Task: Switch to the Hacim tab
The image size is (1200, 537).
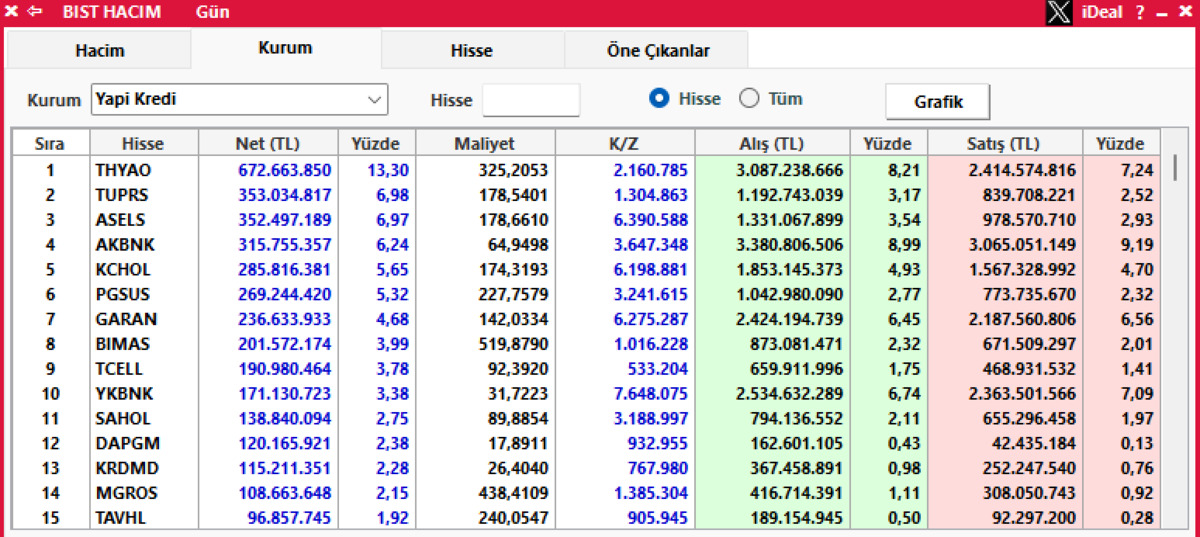Action: pyautogui.click(x=100, y=50)
